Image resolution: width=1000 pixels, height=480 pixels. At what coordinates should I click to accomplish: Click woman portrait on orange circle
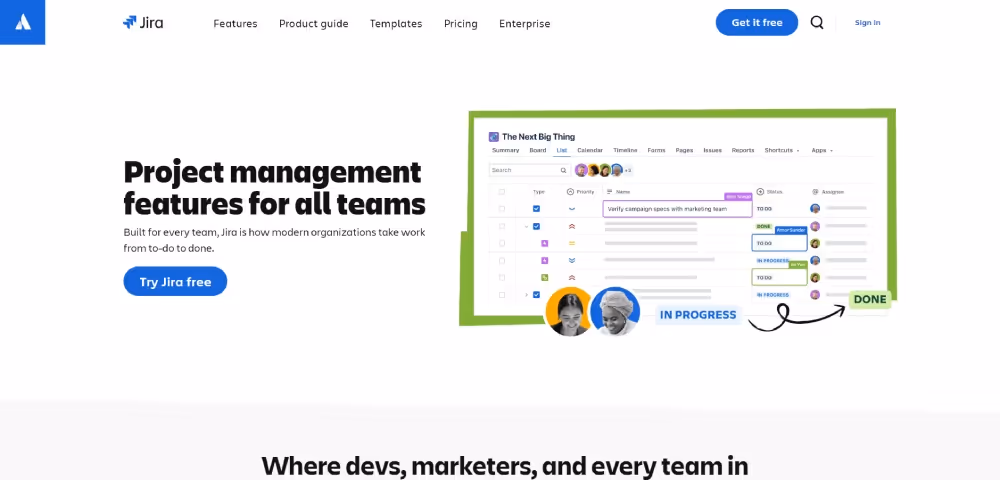pos(569,311)
